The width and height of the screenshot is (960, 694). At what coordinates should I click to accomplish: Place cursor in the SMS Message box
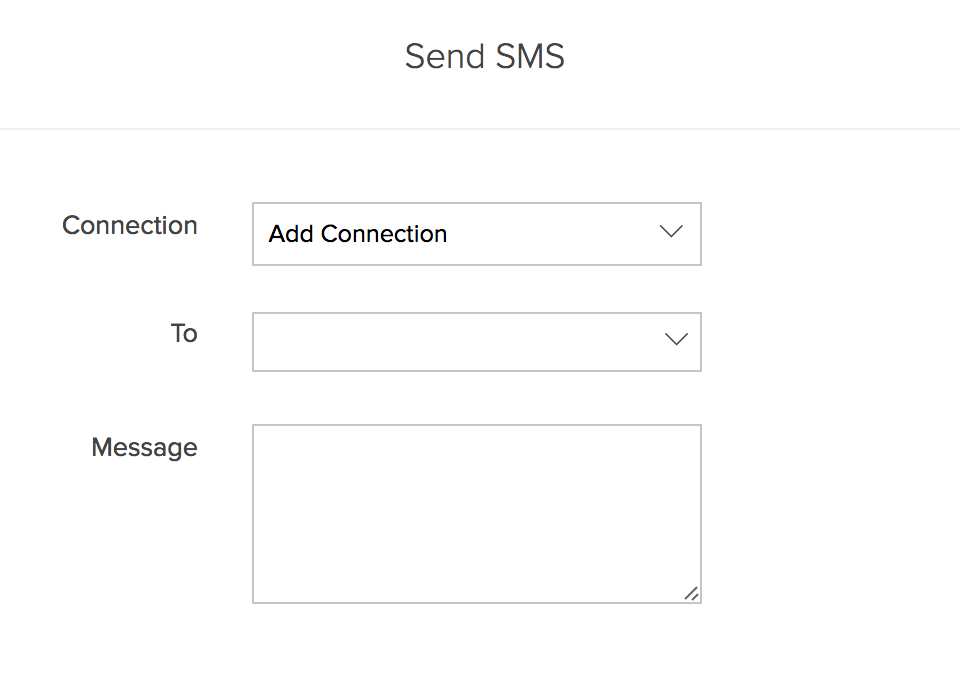pos(476,513)
